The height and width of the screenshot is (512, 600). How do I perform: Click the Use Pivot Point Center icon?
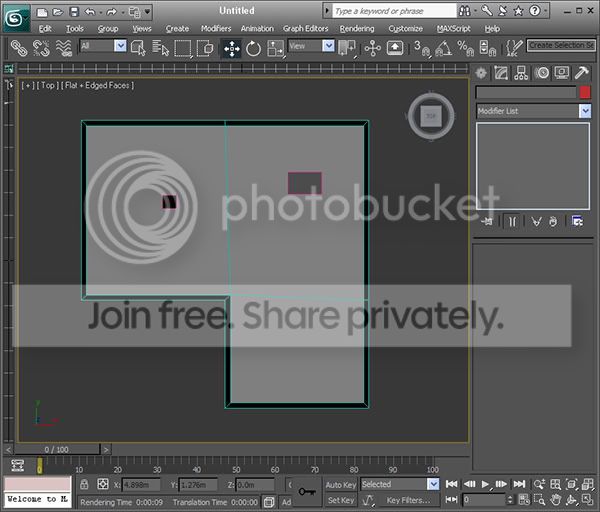[347, 49]
